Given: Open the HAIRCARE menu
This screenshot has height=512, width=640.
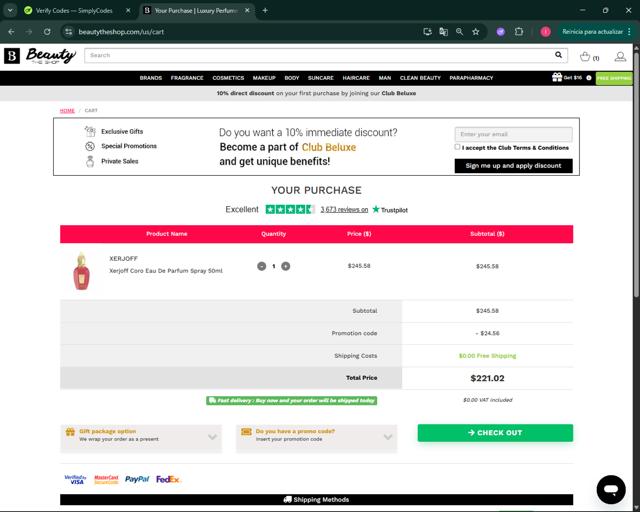Looking at the screenshot, I should (x=356, y=78).
